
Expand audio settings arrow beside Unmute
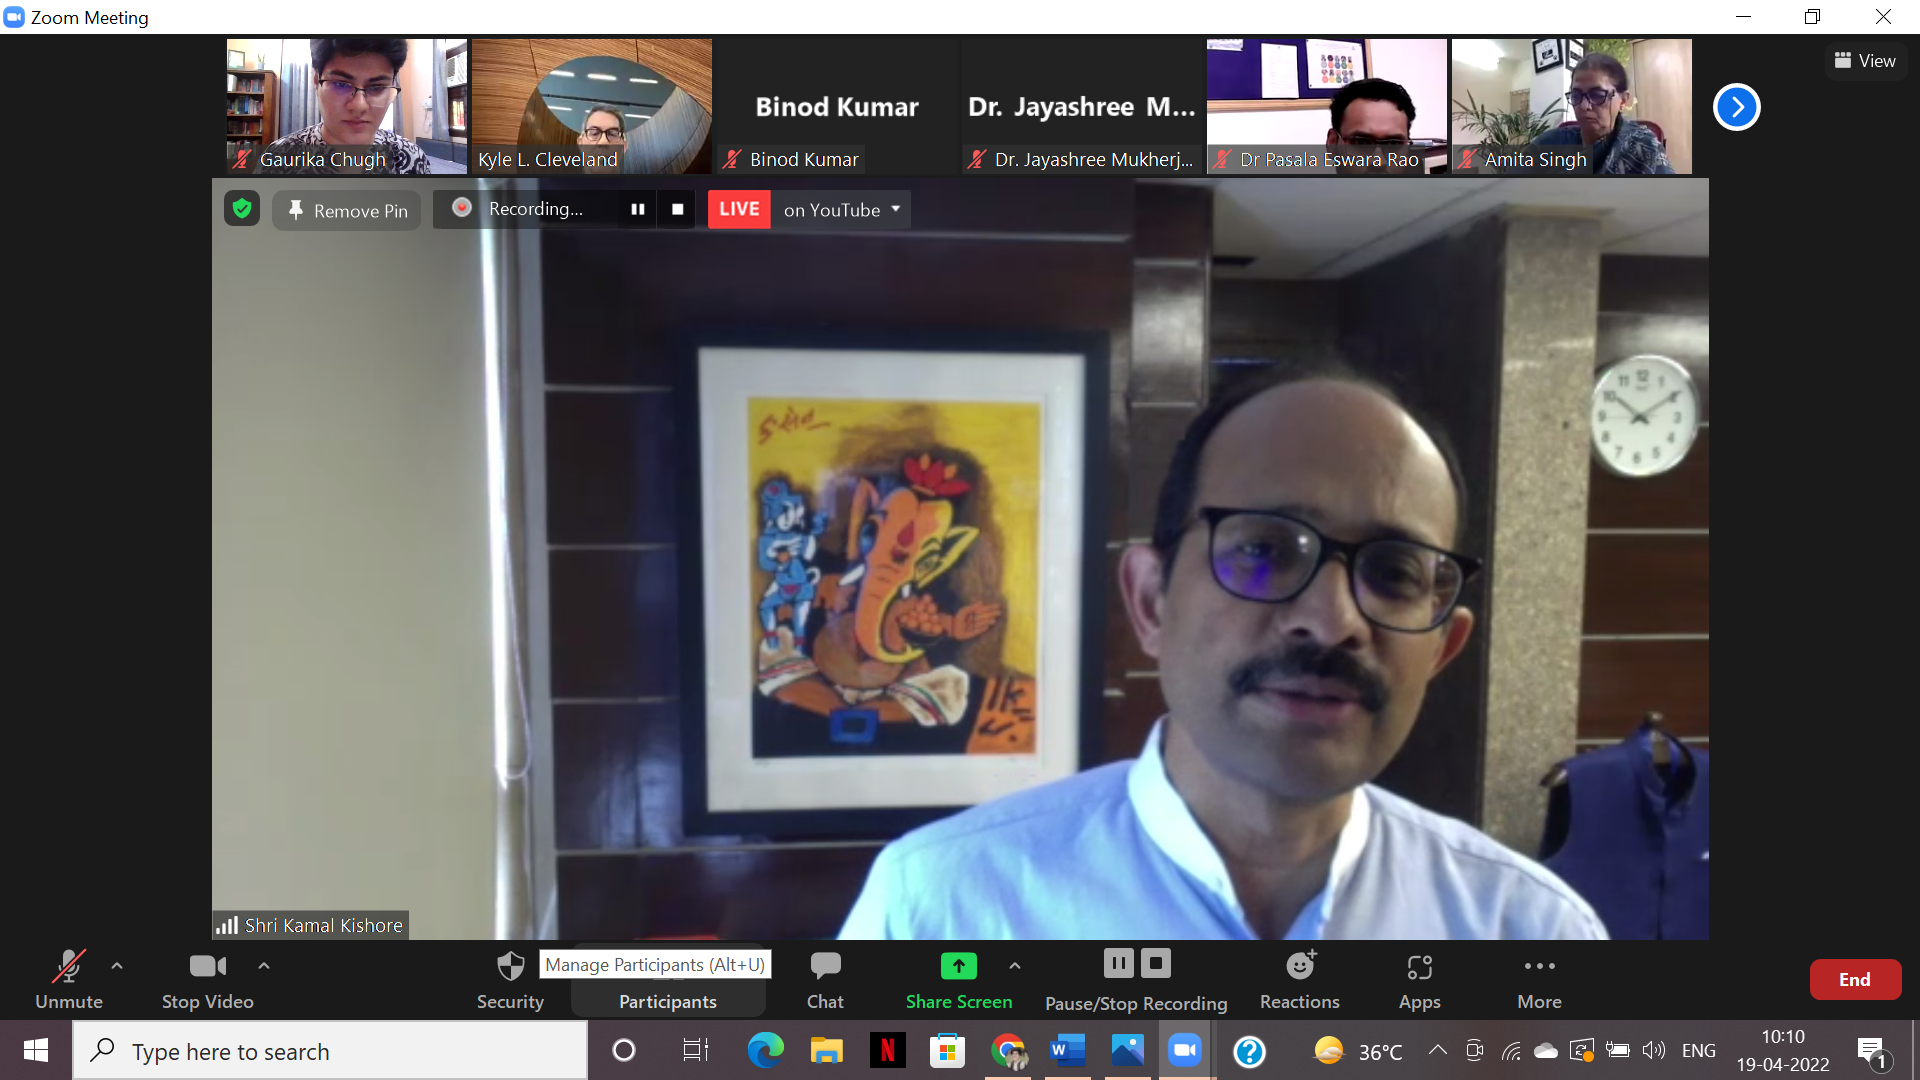point(117,966)
